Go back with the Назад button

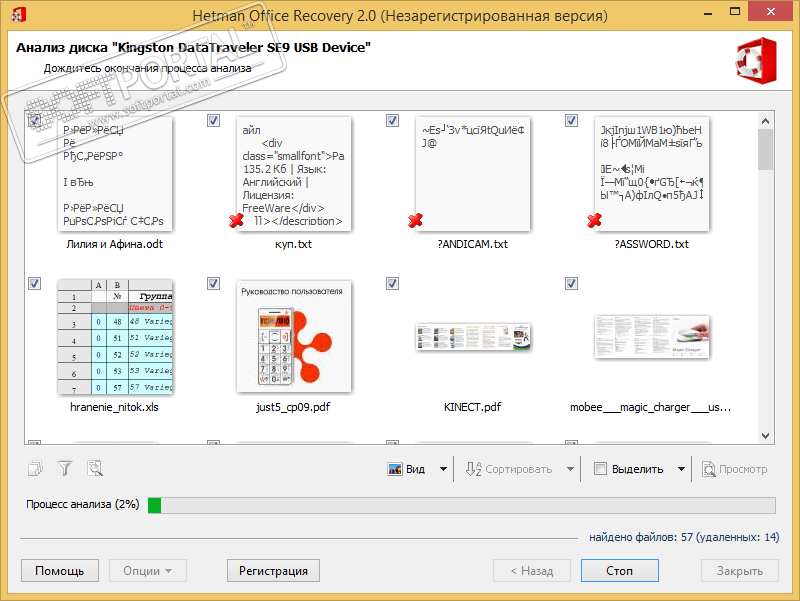tap(532, 570)
